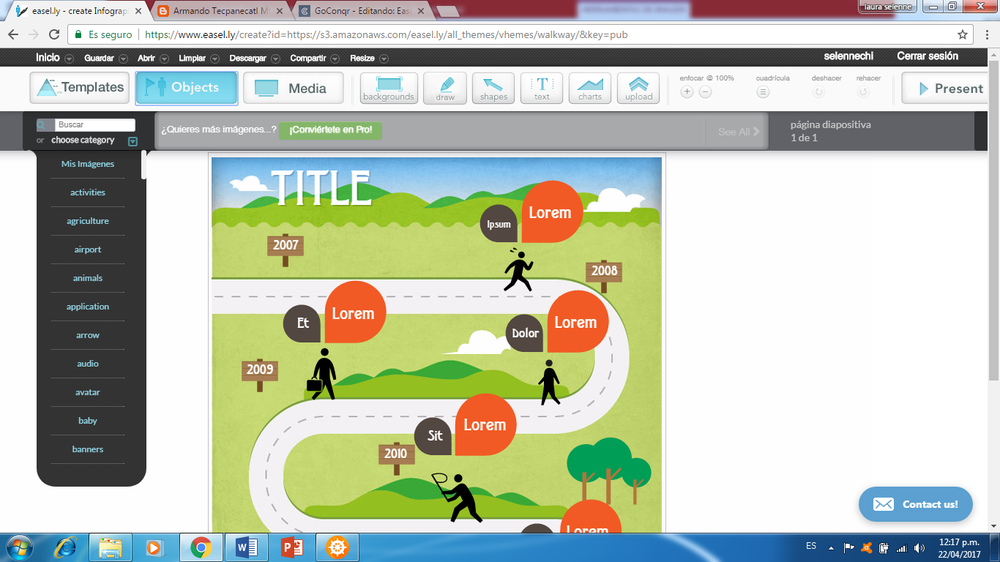Screen dimensions: 1000x562
Task: Select the backgrounds tool icon
Action: click(x=389, y=88)
